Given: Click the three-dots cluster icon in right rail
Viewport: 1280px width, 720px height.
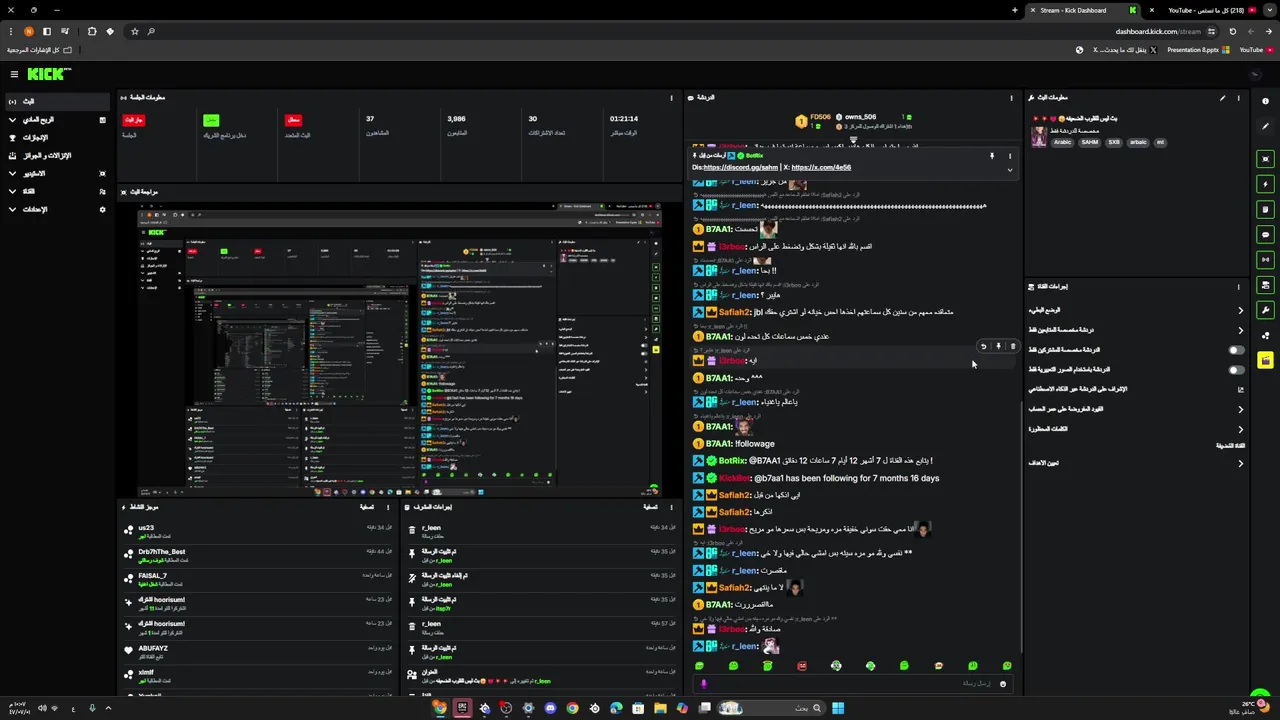Looking at the screenshot, I should click(x=1265, y=335).
